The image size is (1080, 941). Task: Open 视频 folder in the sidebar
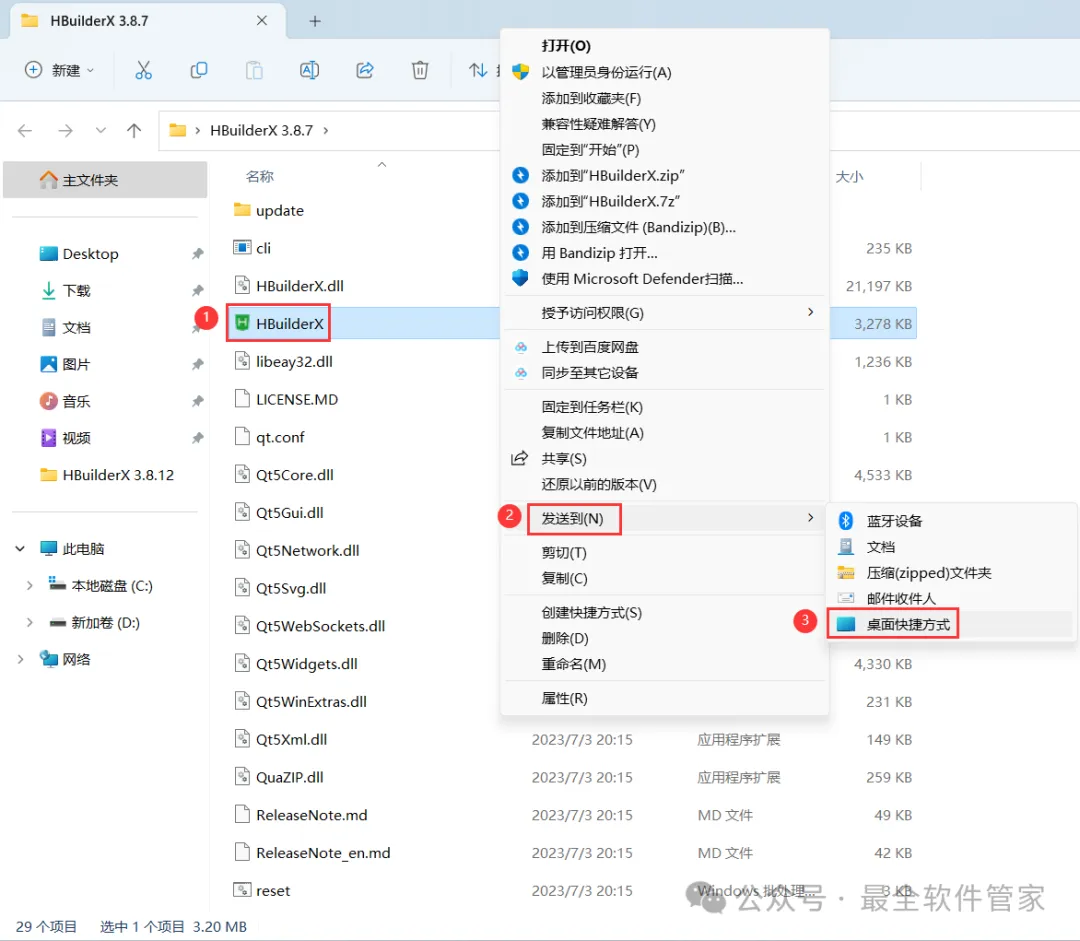pyautogui.click(x=76, y=438)
